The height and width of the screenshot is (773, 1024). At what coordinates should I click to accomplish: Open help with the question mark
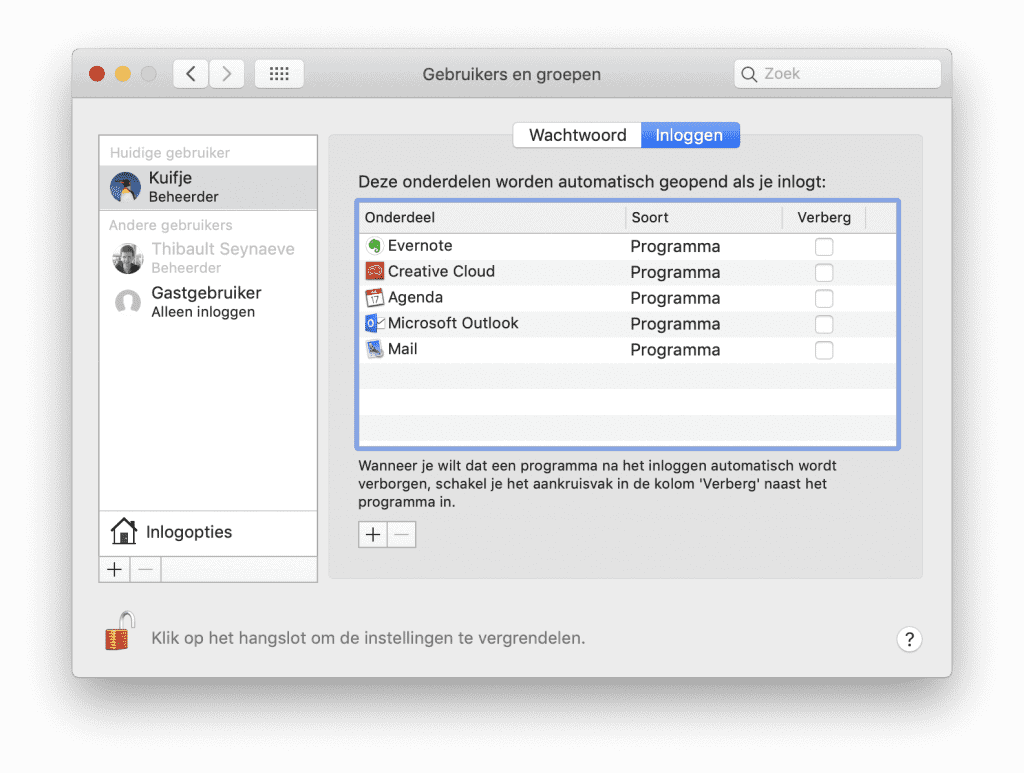pyautogui.click(x=909, y=639)
